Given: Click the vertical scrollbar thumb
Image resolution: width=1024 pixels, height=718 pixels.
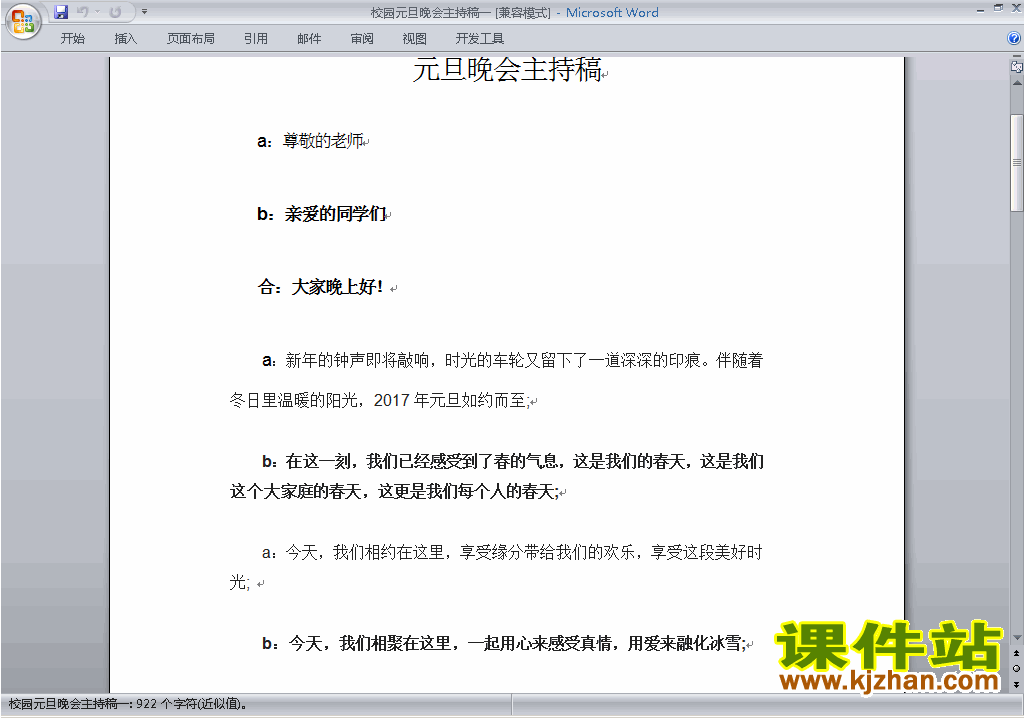Looking at the screenshot, I should point(1016,163).
